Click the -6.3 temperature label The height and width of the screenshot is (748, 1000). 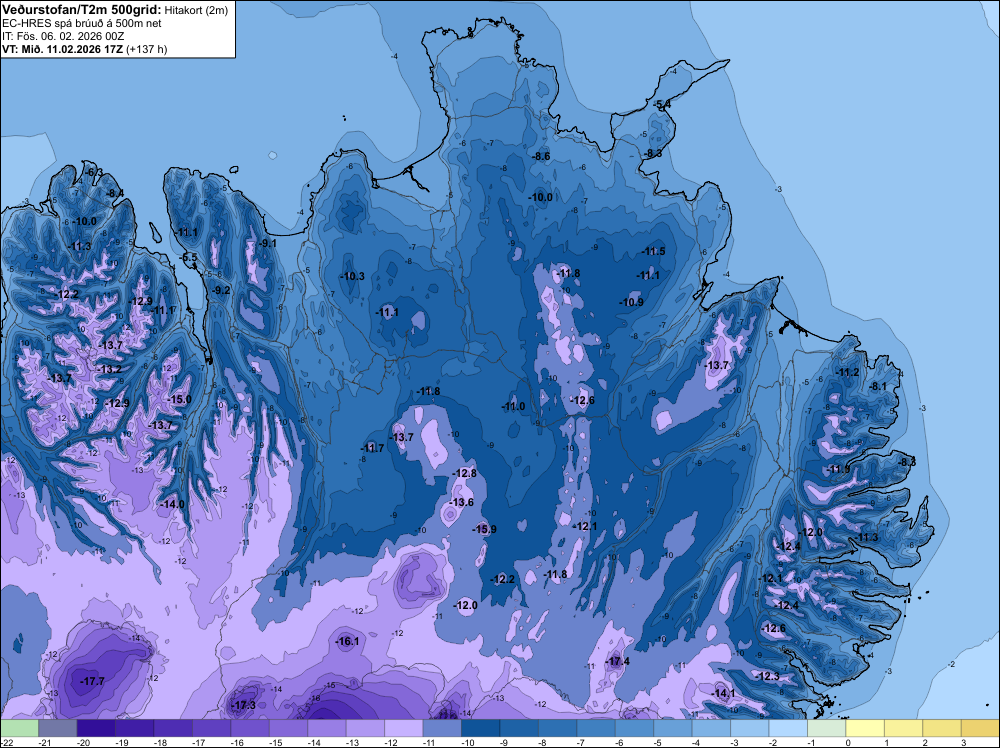coord(94,172)
